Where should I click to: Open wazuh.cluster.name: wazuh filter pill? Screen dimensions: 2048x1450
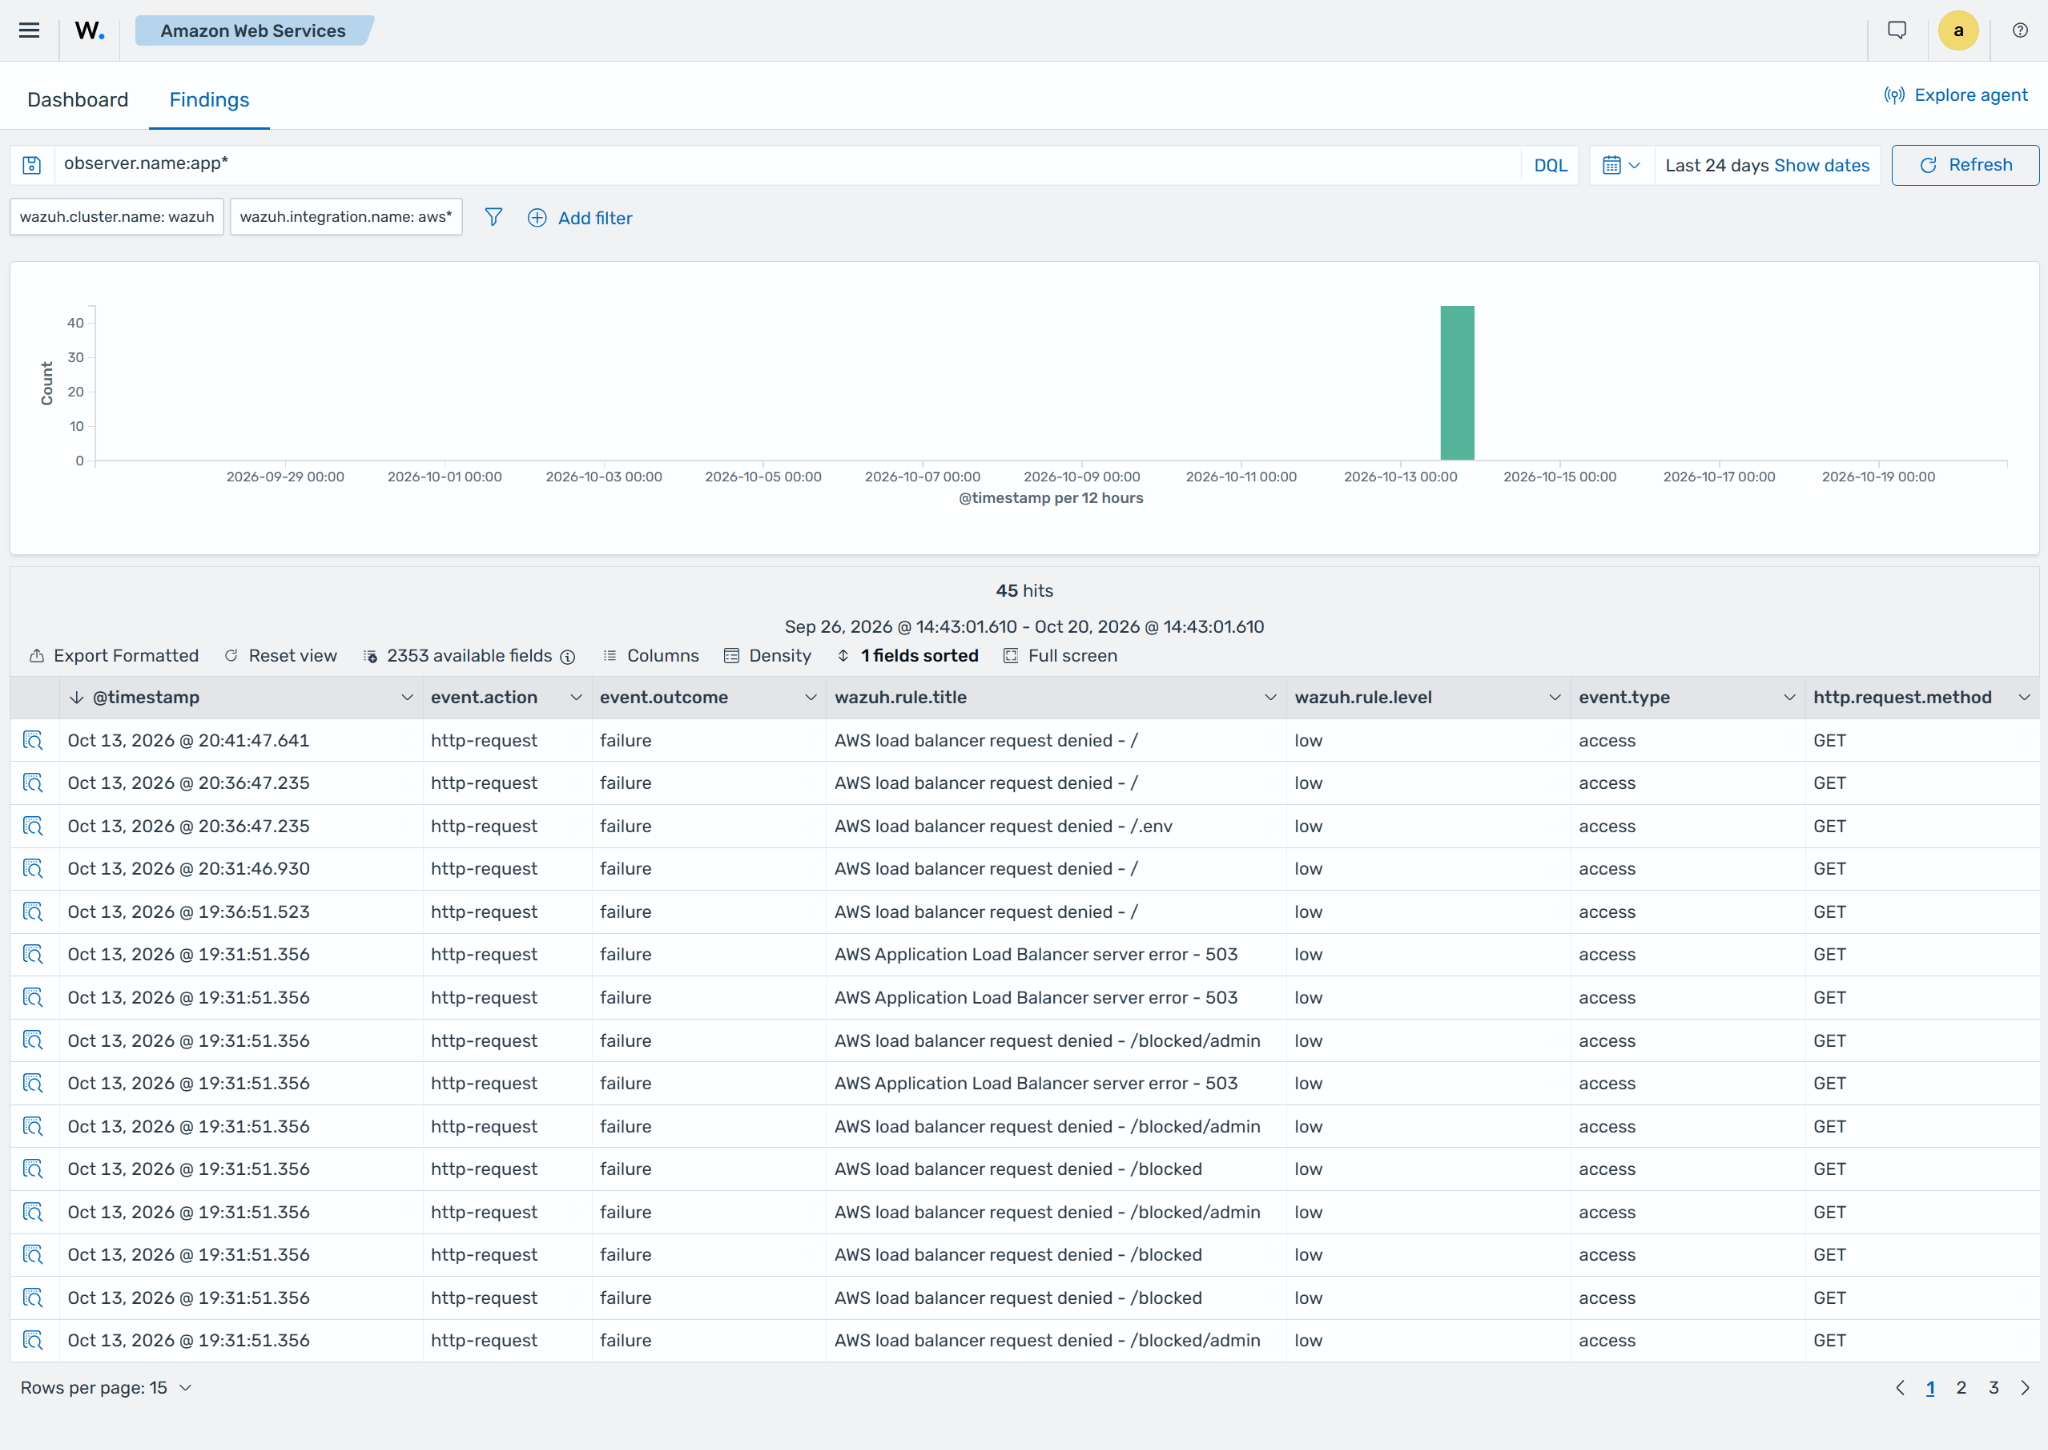tap(117, 217)
